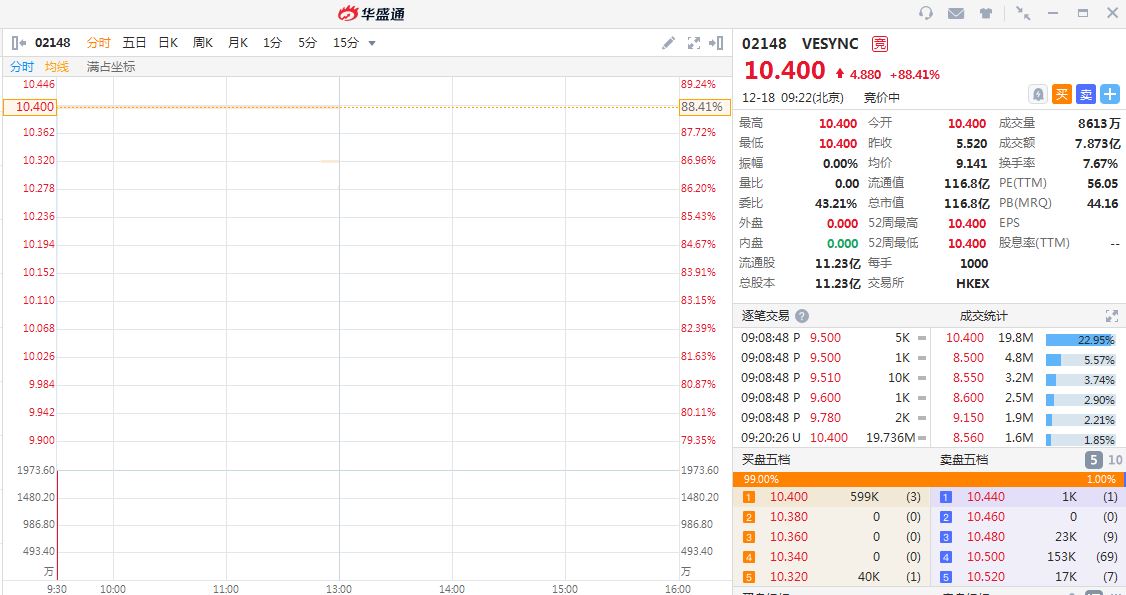Collapse left panel icon beside 02148
The height and width of the screenshot is (595, 1126).
(x=19, y=43)
